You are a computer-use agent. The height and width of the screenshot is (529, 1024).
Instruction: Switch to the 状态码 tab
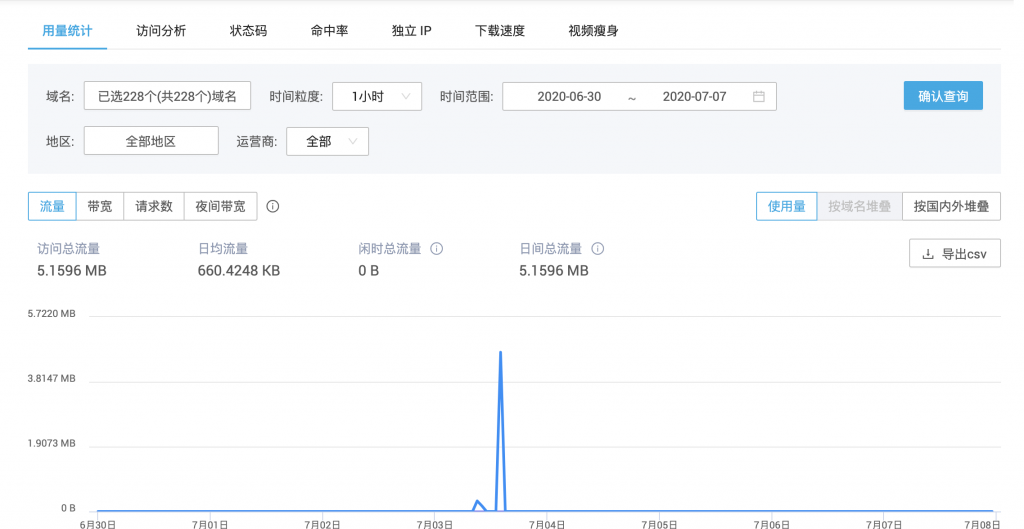click(248, 31)
